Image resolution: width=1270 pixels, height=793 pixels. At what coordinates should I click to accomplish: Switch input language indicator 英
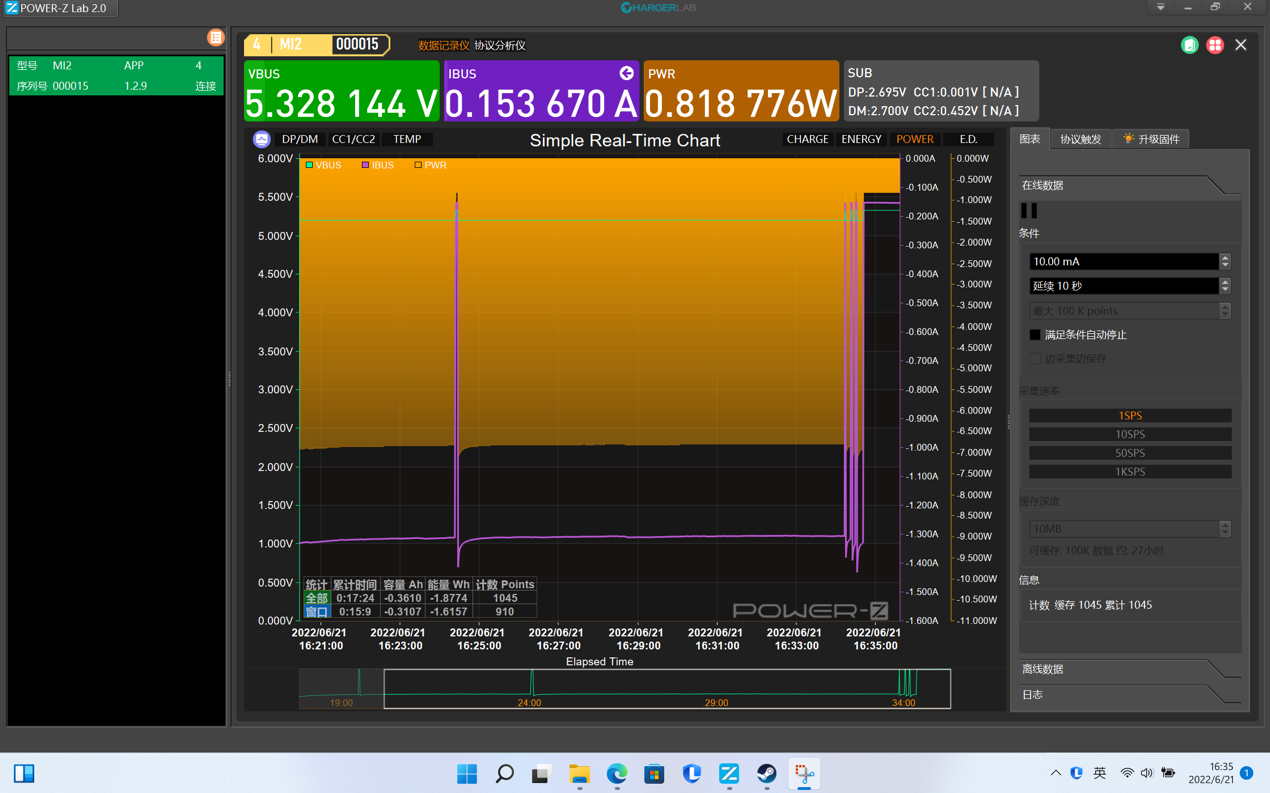coord(1100,773)
